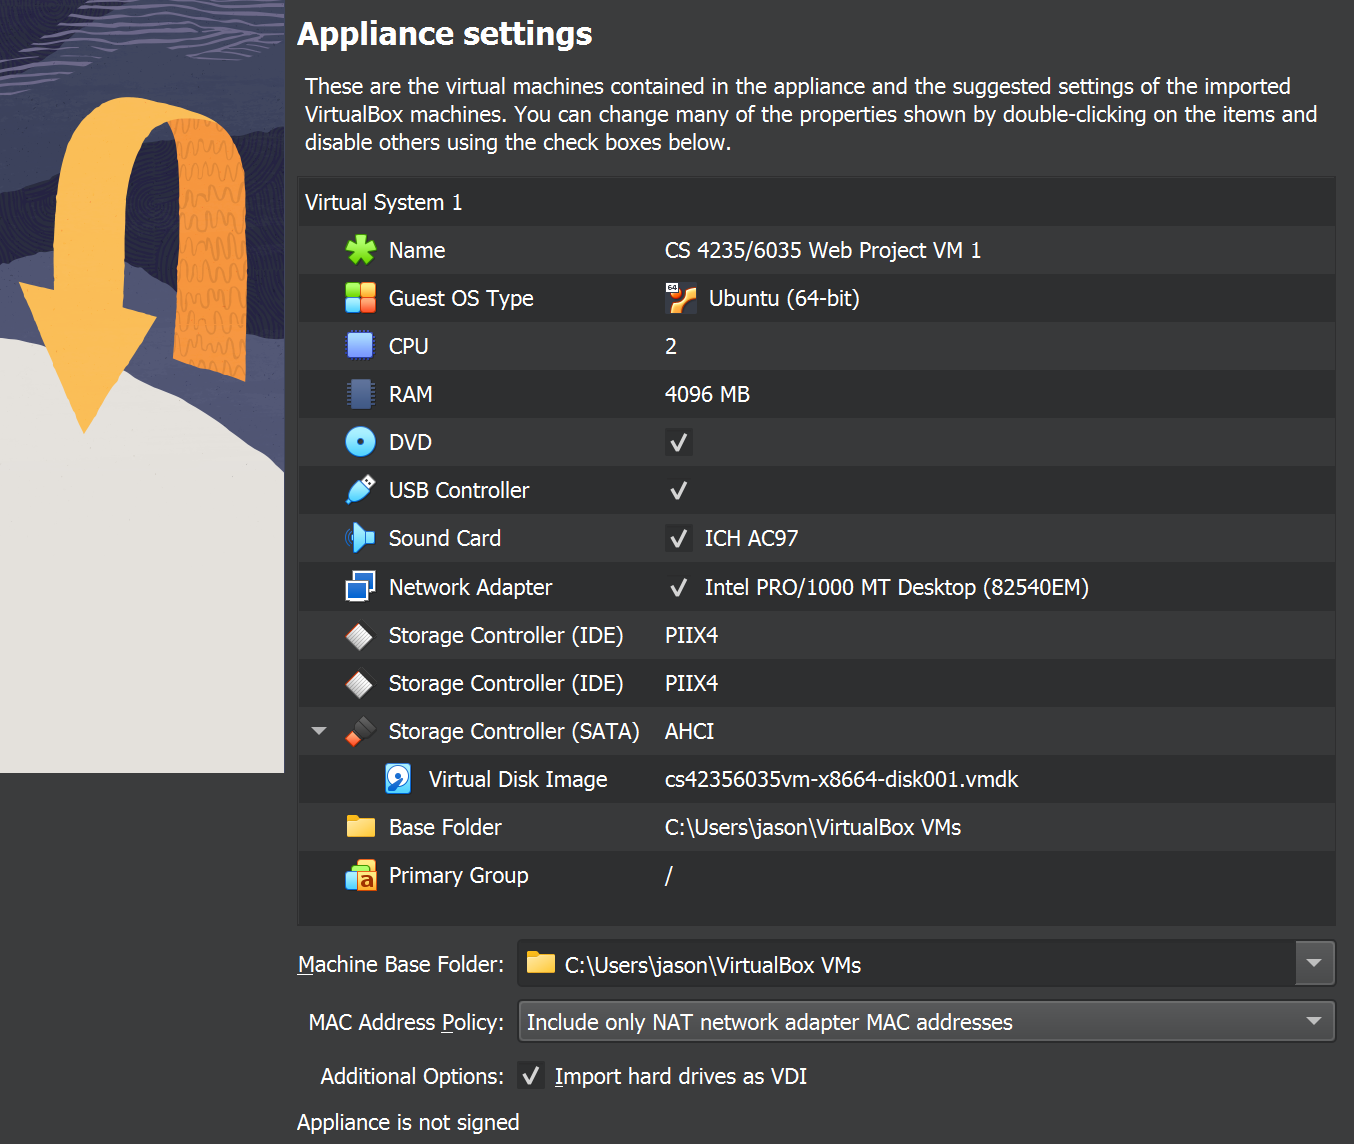Click the Guest OS Type colored squares icon

pyautogui.click(x=360, y=298)
